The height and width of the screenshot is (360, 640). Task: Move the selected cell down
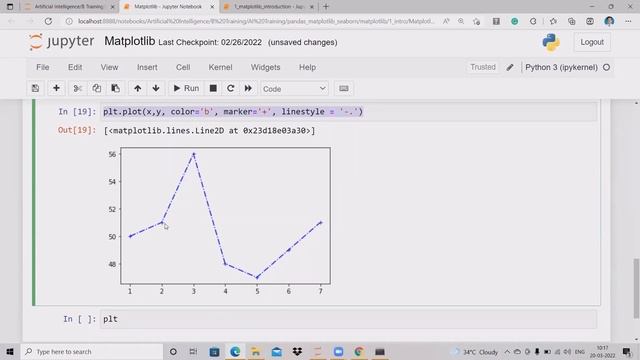click(x=156, y=89)
